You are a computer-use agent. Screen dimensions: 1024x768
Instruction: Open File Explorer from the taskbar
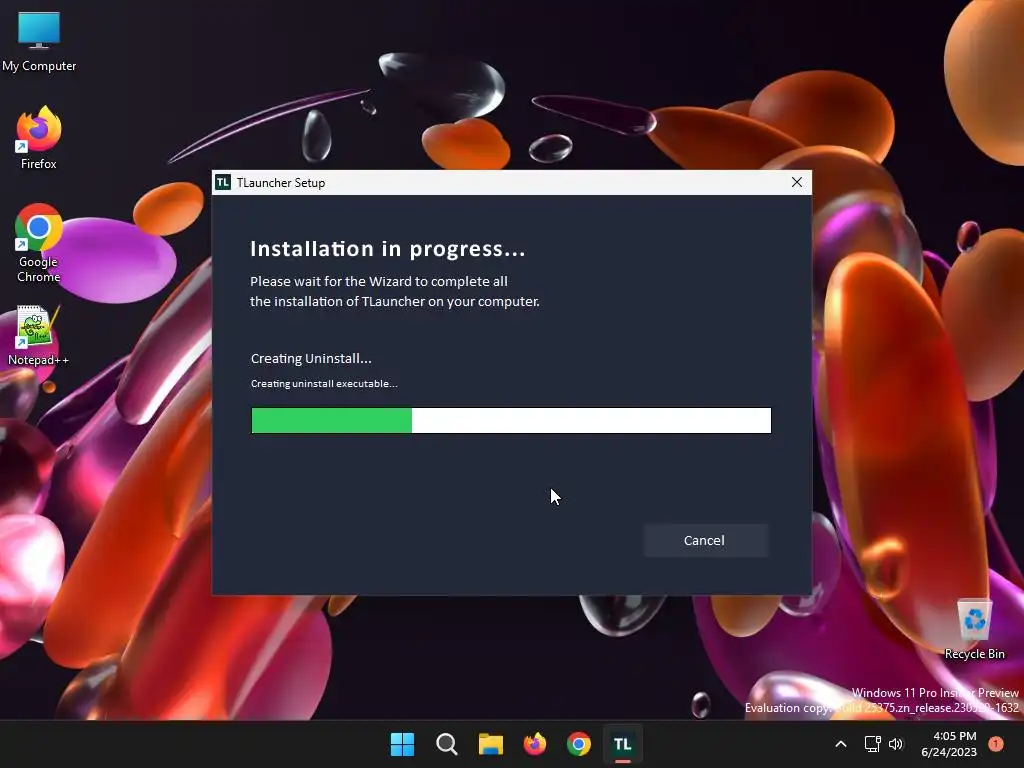tap(490, 744)
